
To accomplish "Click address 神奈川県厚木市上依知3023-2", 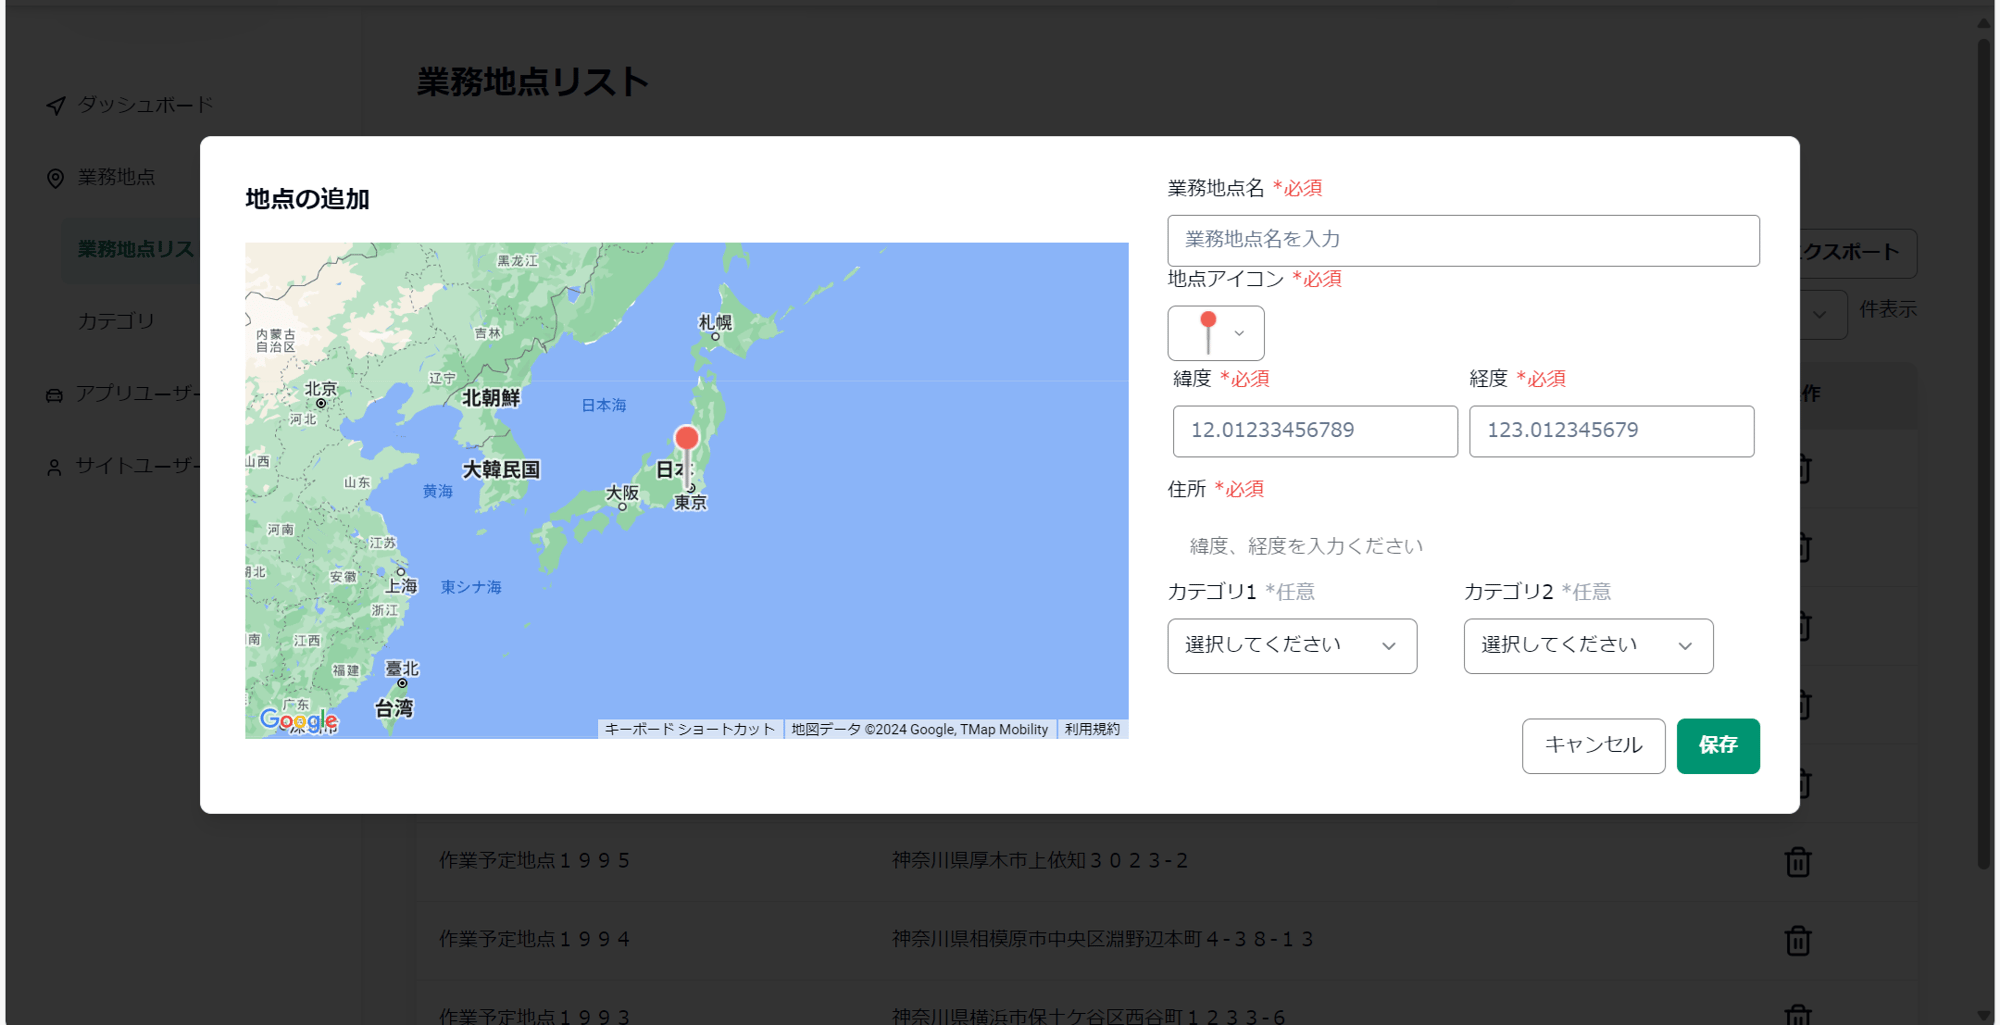I will pos(1040,860).
